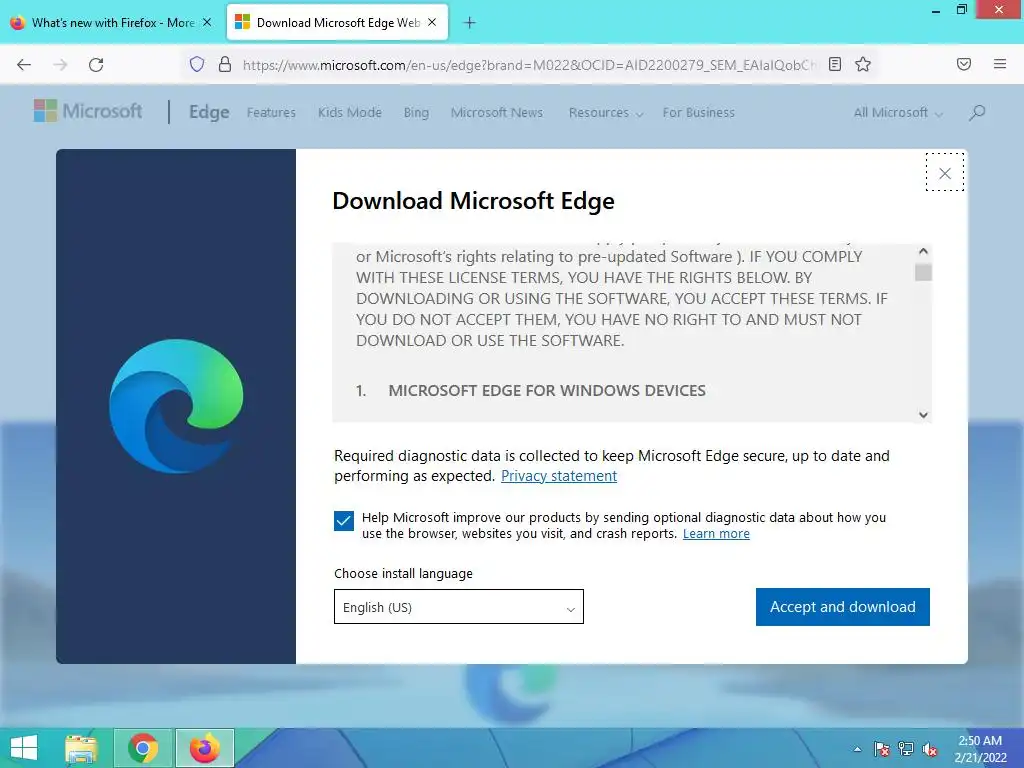1024x768 pixels.
Task: Click the license text scrollbar thumb
Action: click(x=923, y=272)
